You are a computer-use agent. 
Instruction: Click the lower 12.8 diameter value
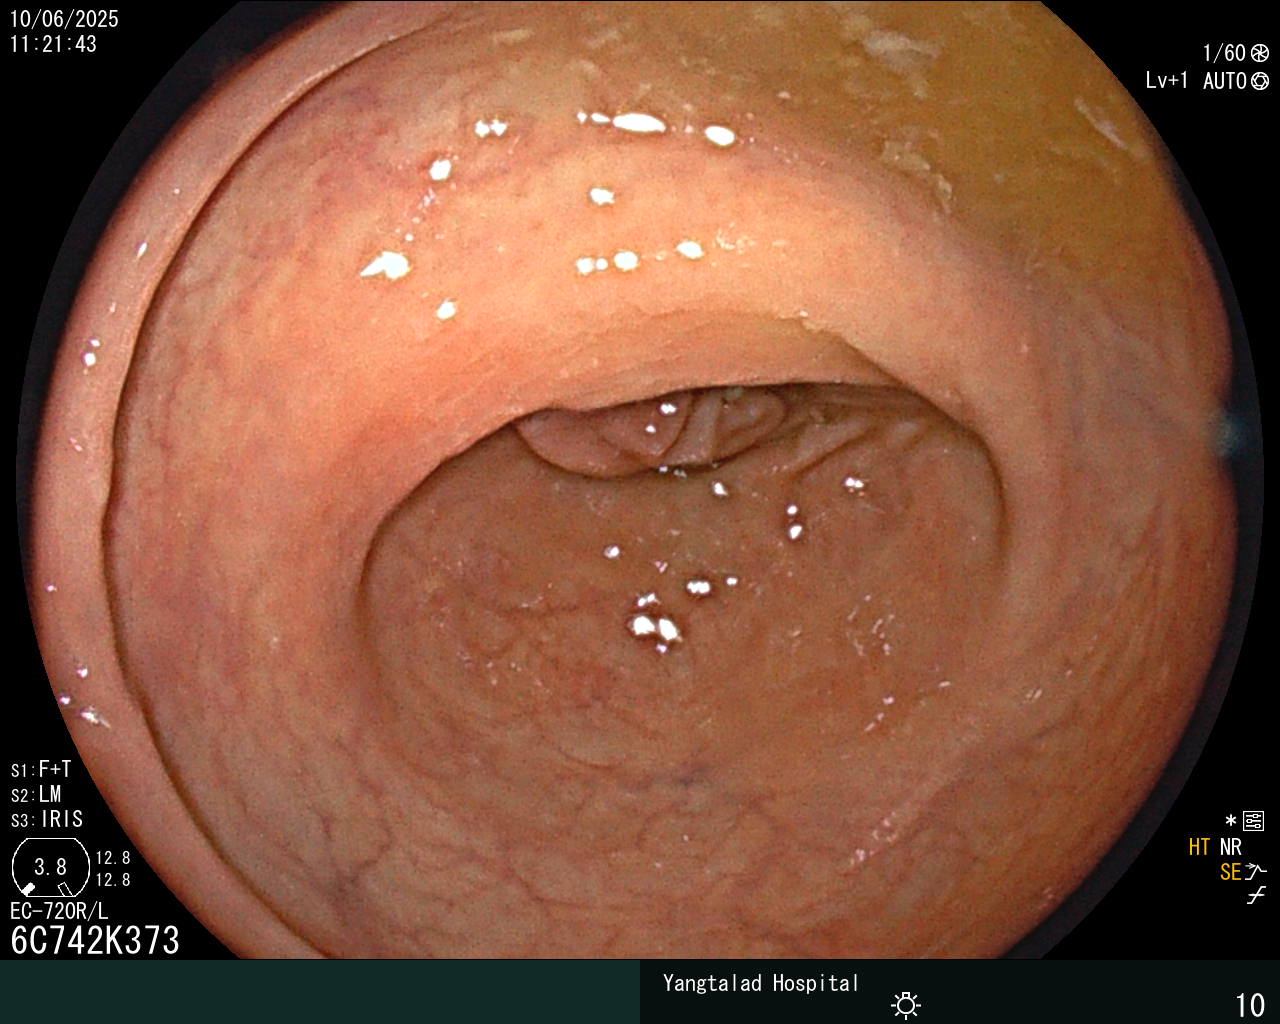click(x=113, y=880)
